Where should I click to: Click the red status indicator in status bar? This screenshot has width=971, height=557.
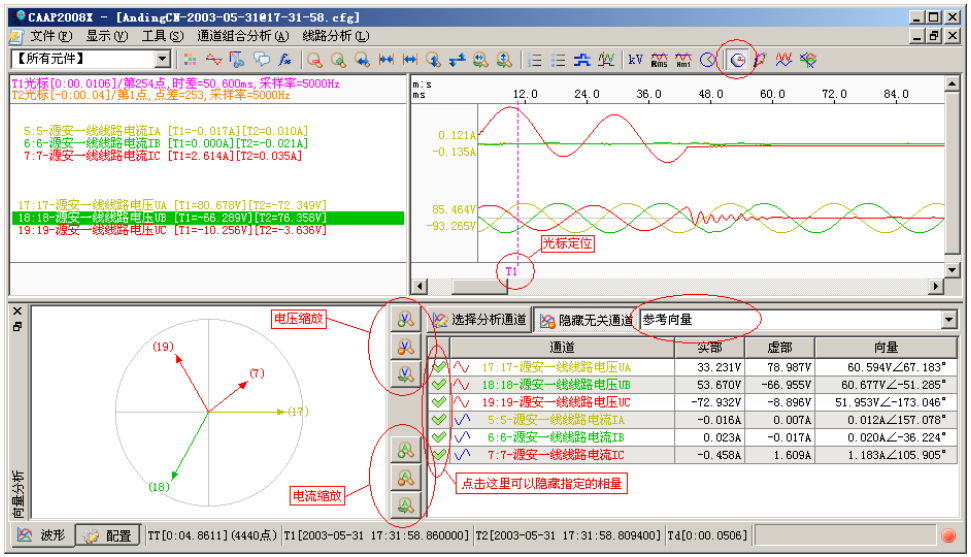(947, 536)
